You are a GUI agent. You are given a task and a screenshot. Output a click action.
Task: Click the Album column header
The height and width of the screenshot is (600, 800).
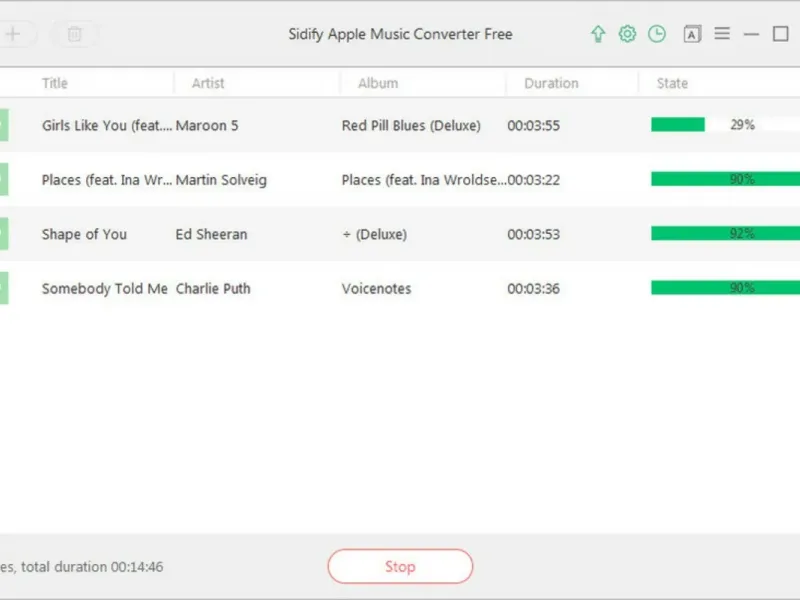coord(377,83)
